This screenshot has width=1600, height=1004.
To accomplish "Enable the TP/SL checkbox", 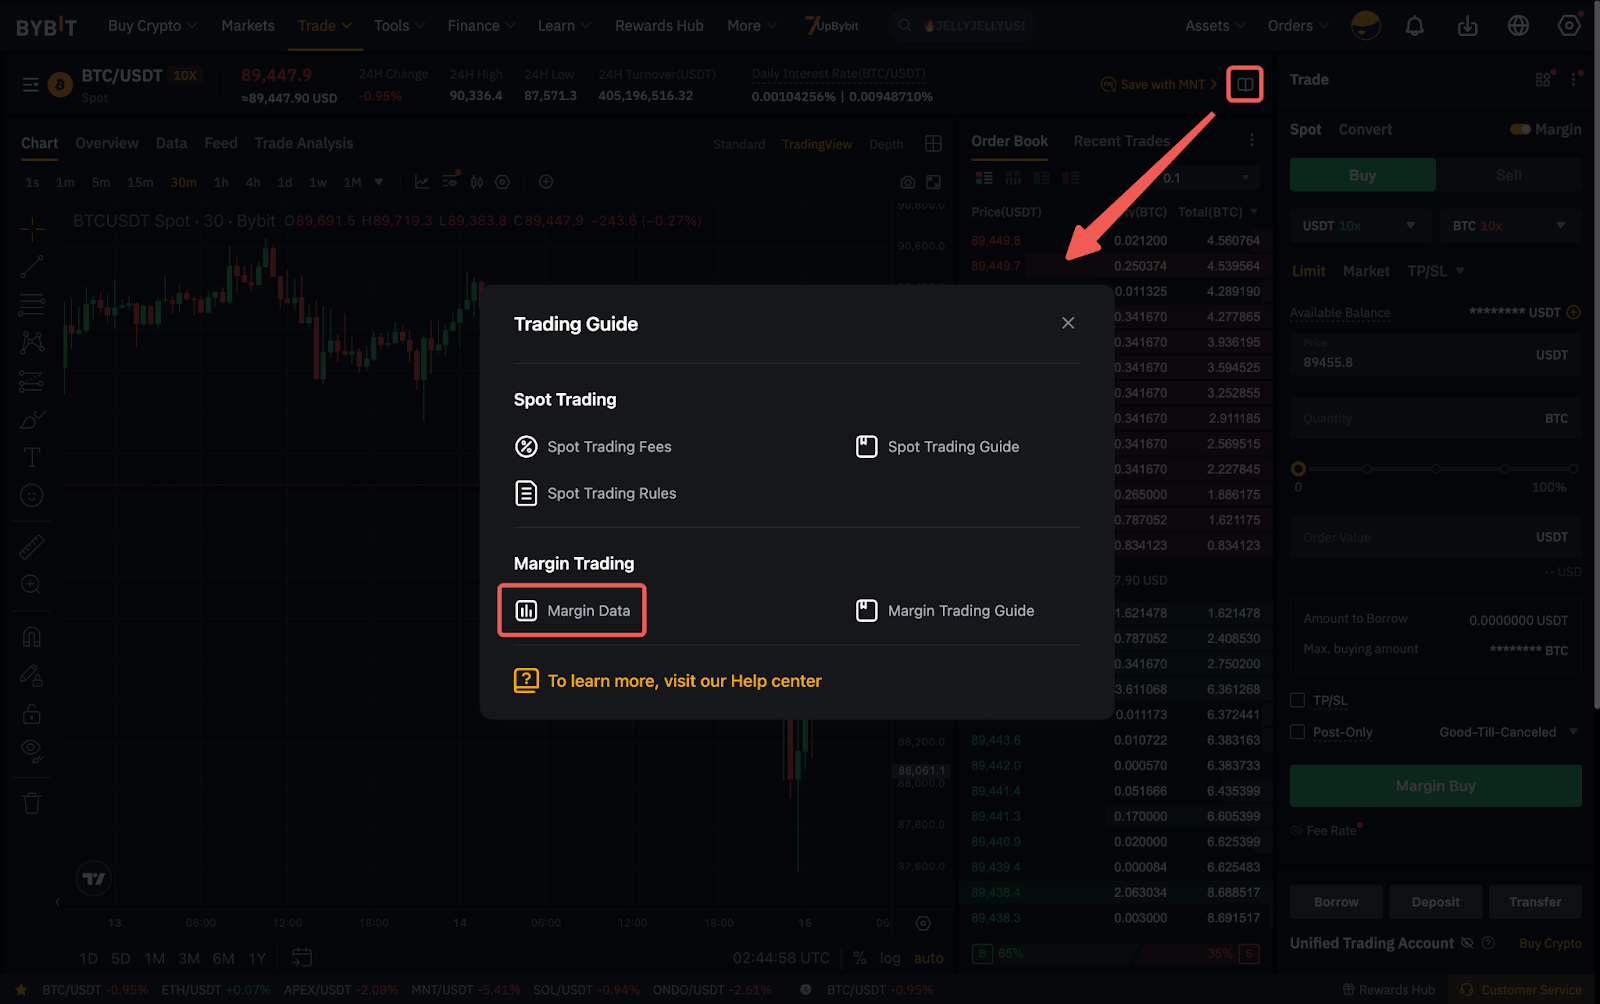I will (x=1298, y=700).
